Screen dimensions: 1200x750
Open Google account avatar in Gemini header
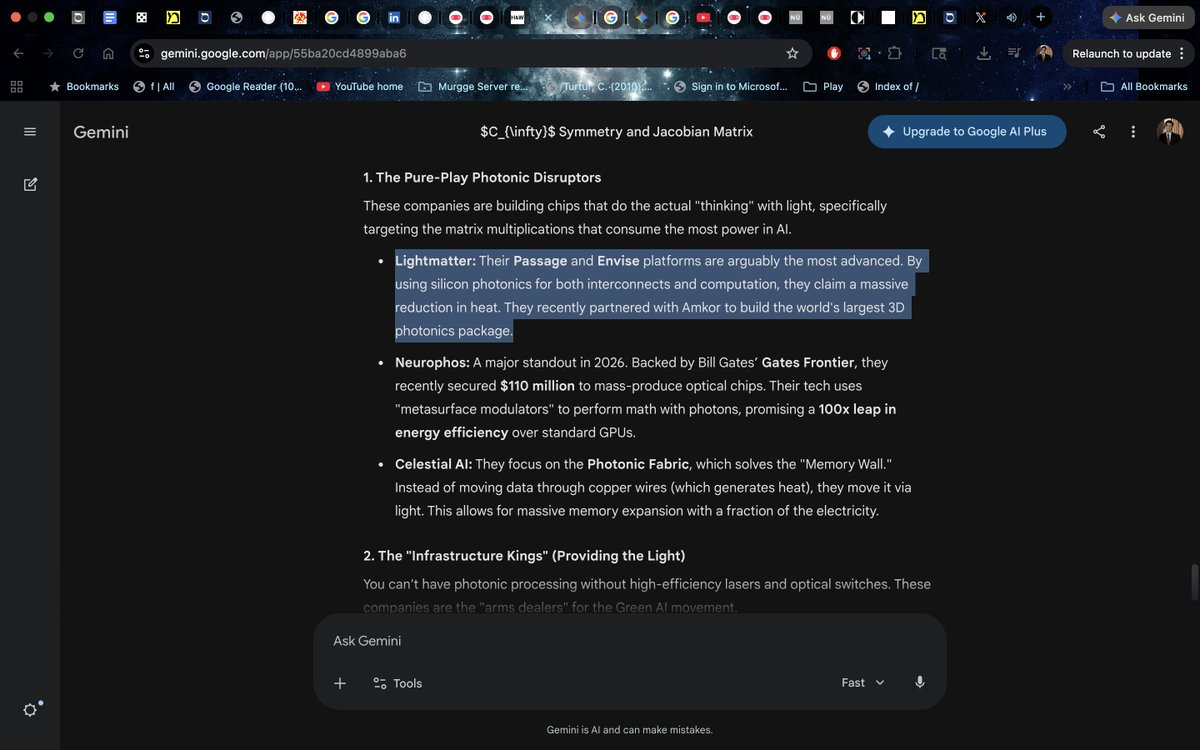click(1170, 132)
